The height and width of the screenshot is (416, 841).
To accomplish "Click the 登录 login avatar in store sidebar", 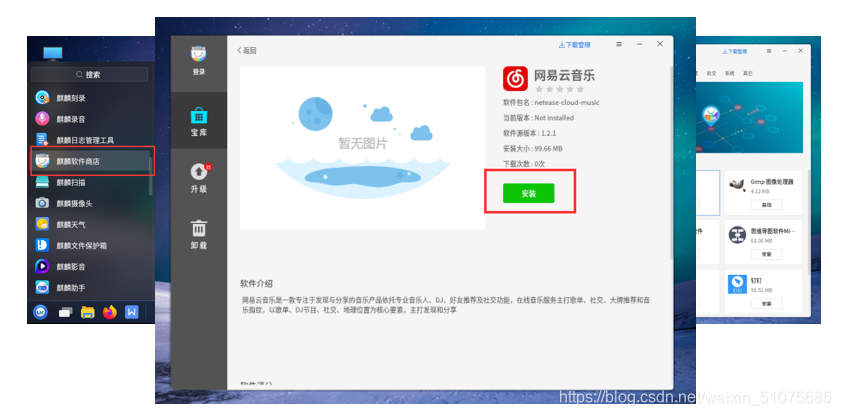I will (x=199, y=60).
